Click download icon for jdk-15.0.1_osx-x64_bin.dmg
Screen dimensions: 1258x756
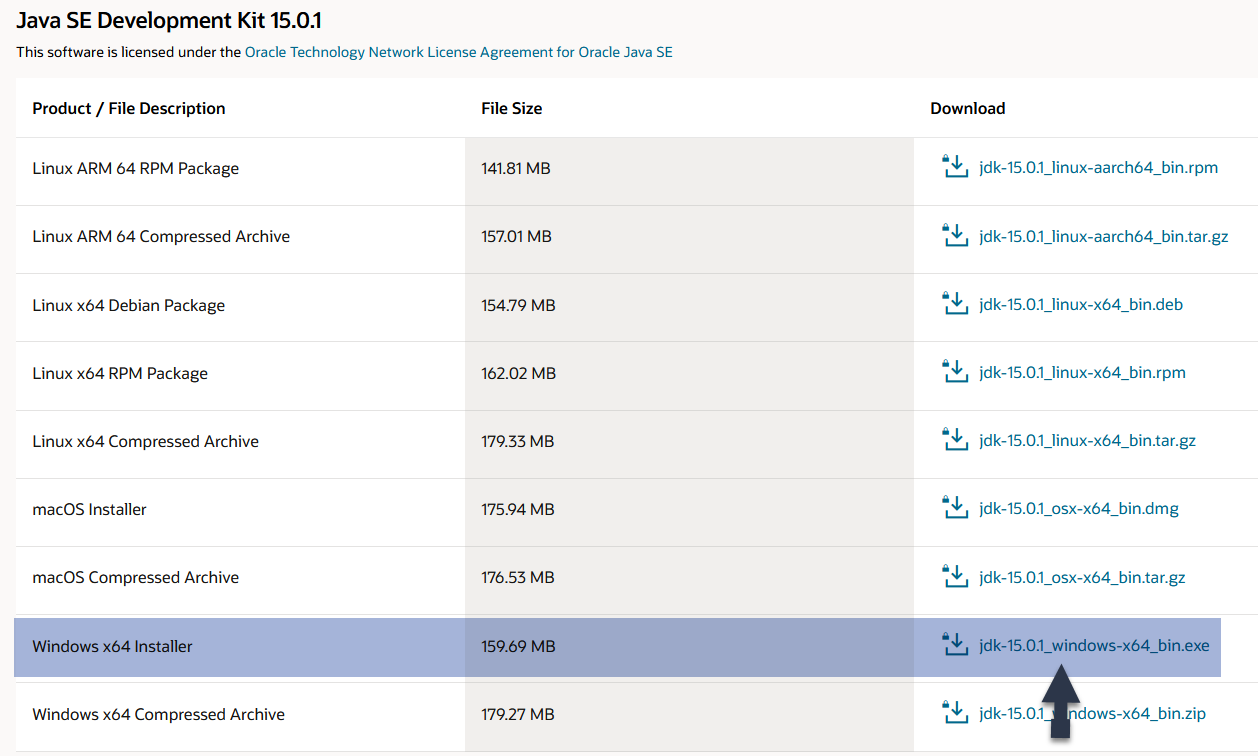click(956, 507)
